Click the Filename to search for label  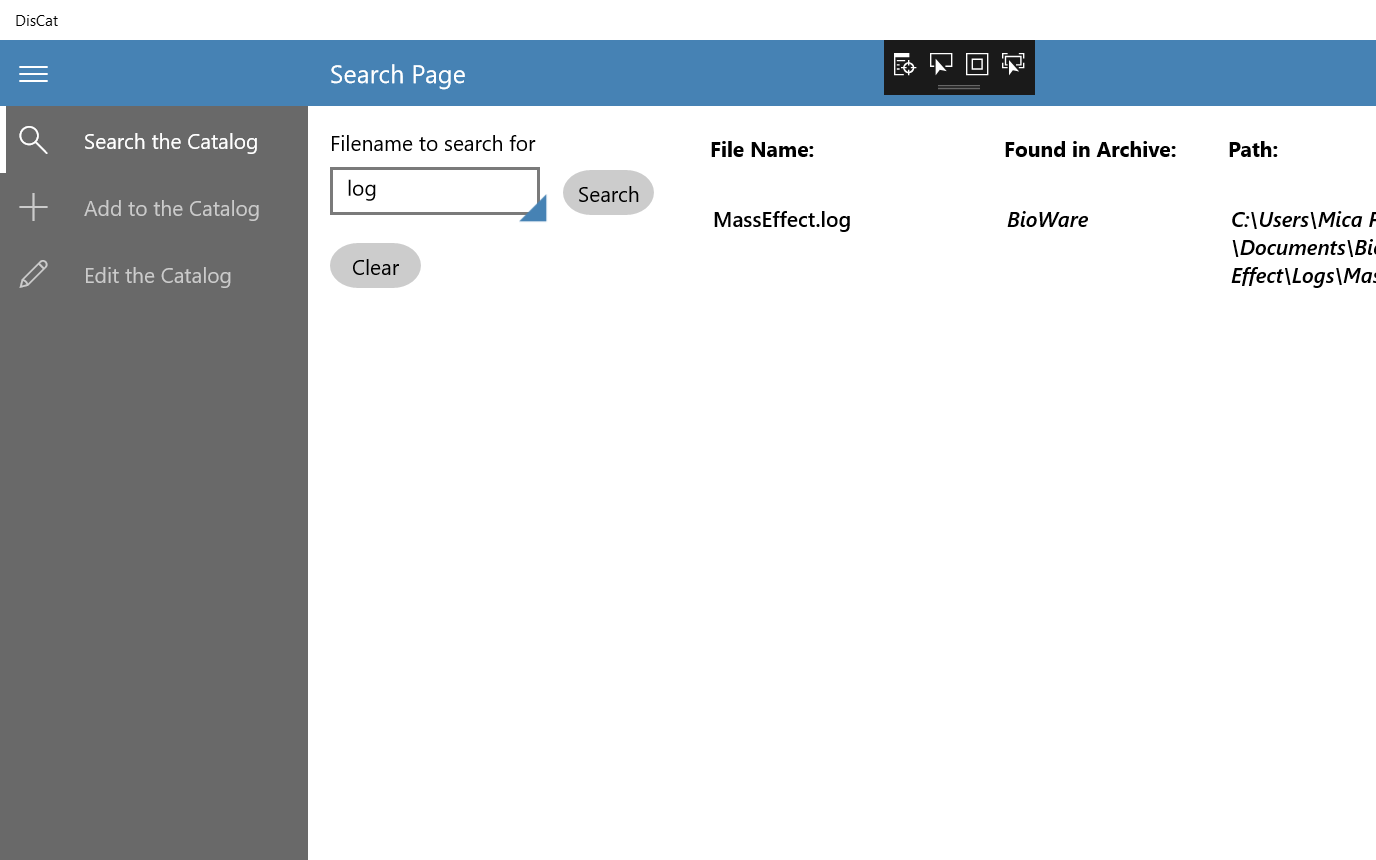pos(433,143)
